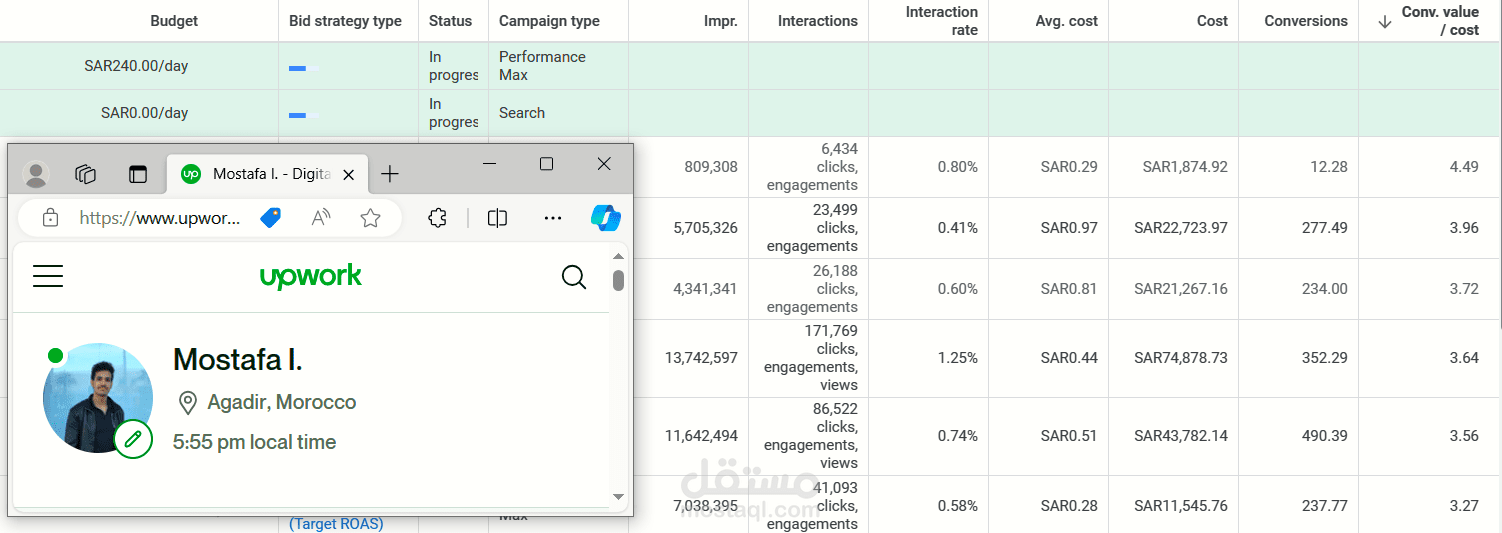Sort by Conv. value / cost column arrow
The image size is (1502, 533).
[x=1385, y=22]
